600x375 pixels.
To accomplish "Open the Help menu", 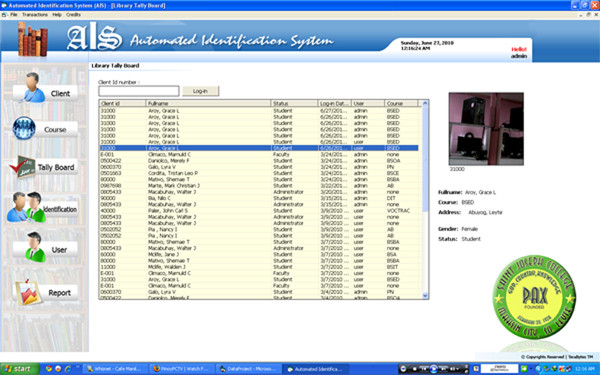I will [x=57, y=15].
